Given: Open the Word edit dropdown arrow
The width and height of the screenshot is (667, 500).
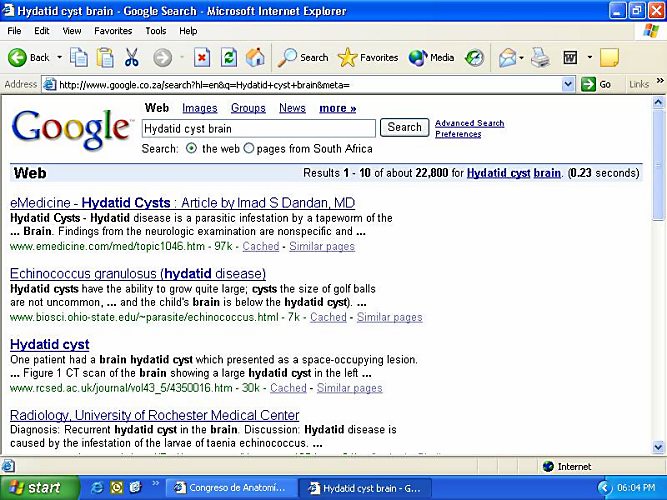Looking at the screenshot, I should 590,57.
